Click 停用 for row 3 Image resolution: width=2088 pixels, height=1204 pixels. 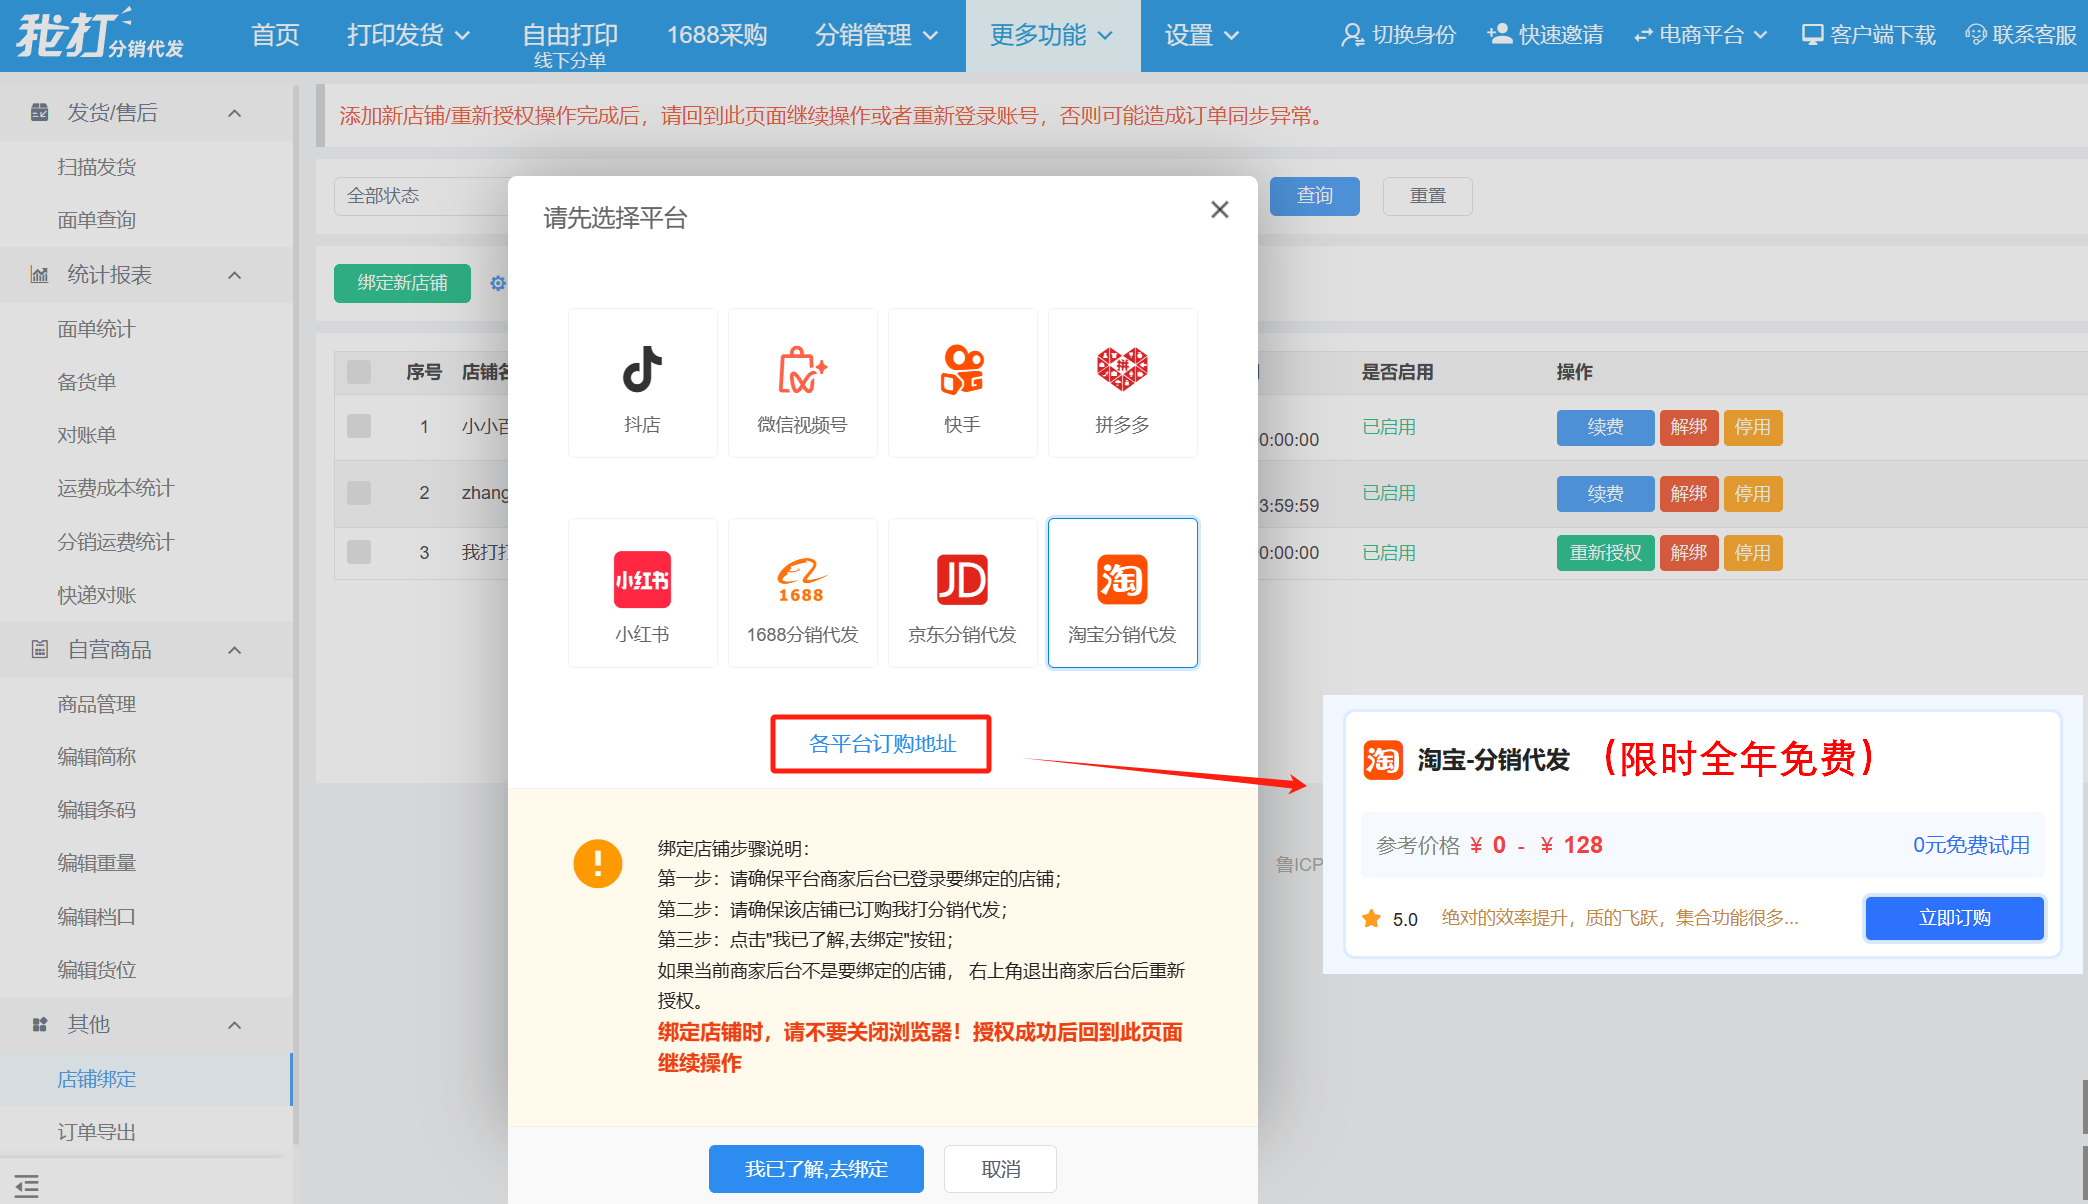pos(1753,553)
